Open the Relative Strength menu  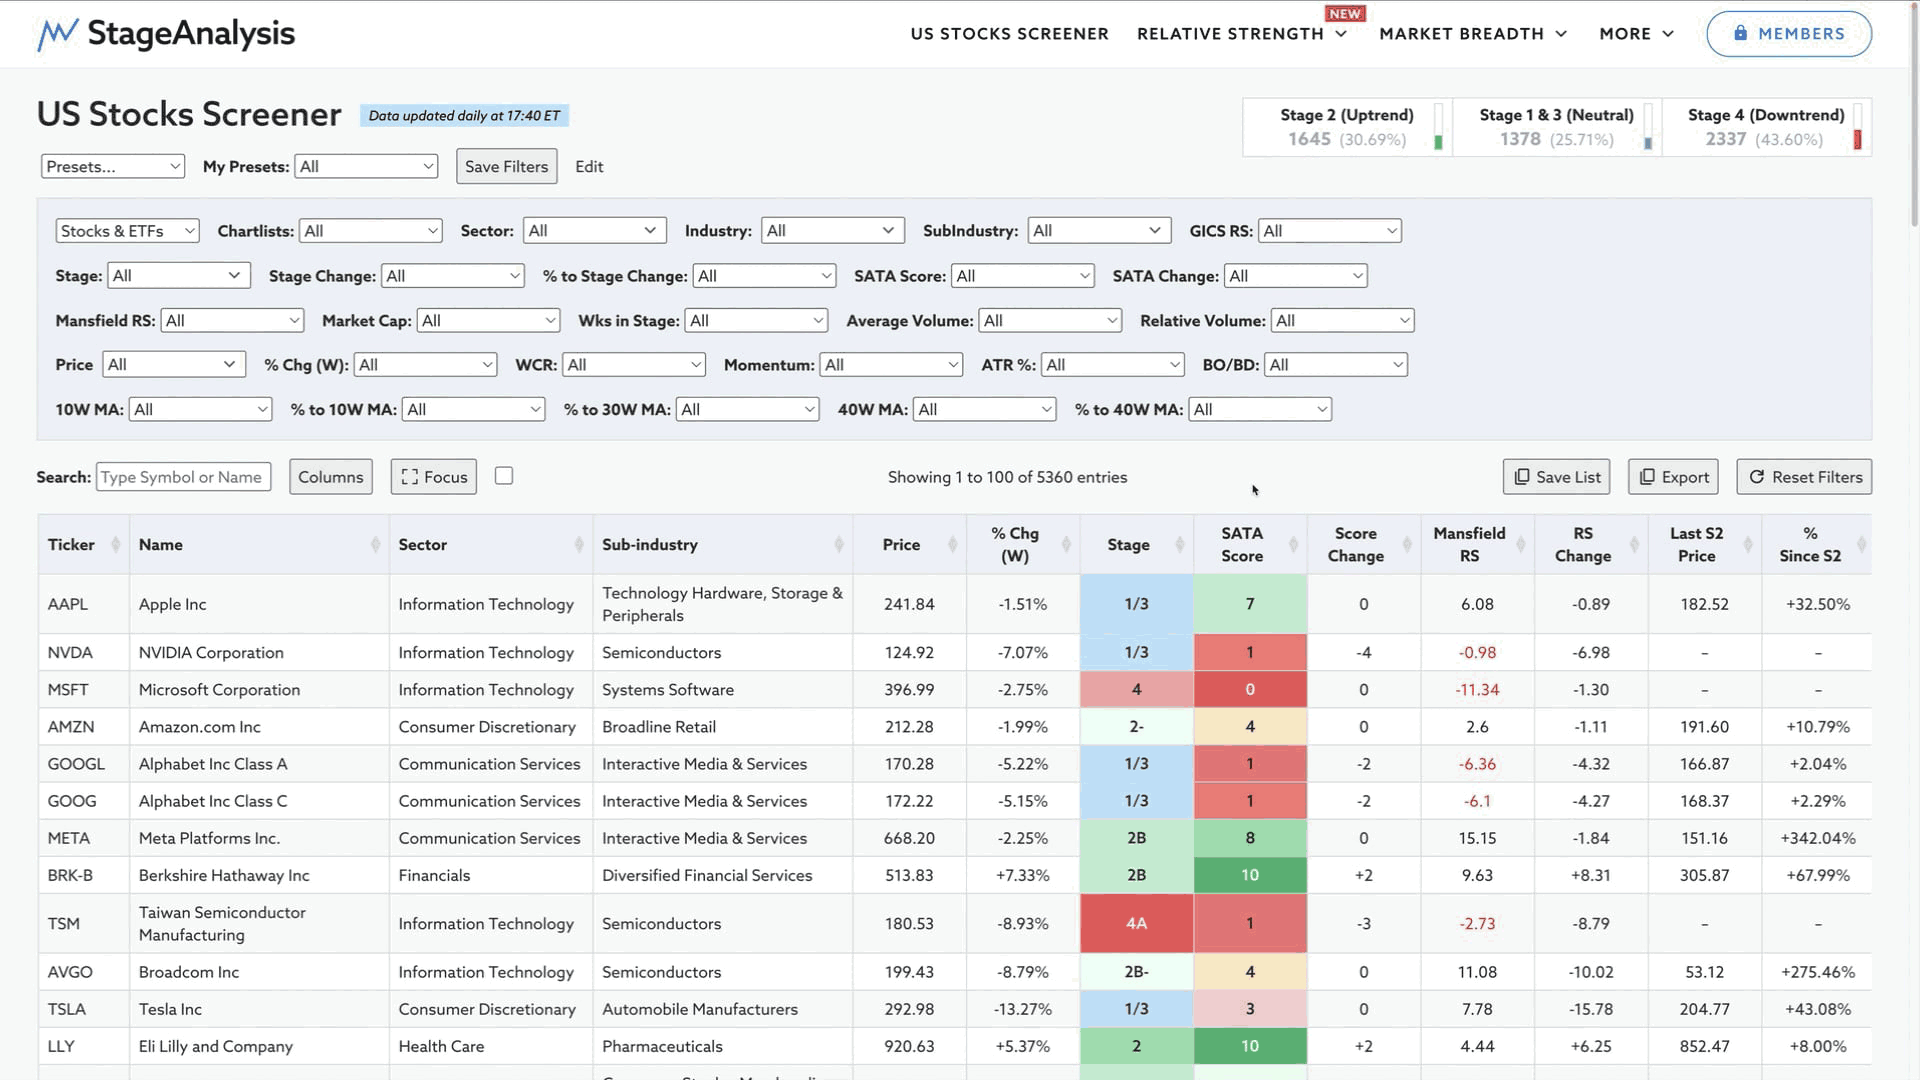(1241, 34)
